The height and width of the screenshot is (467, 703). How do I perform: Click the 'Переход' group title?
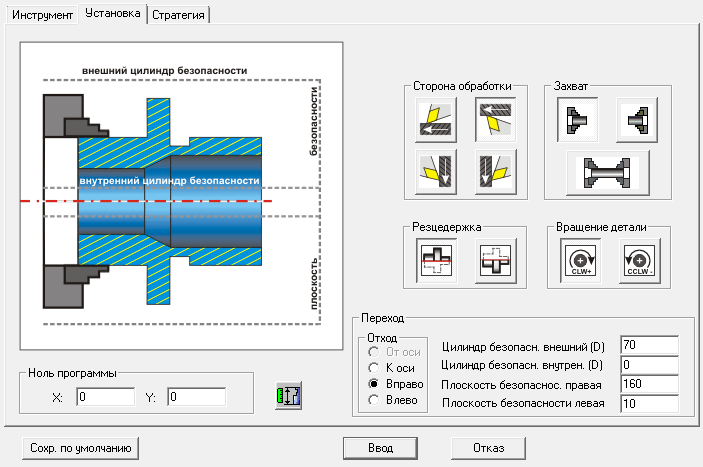click(382, 318)
